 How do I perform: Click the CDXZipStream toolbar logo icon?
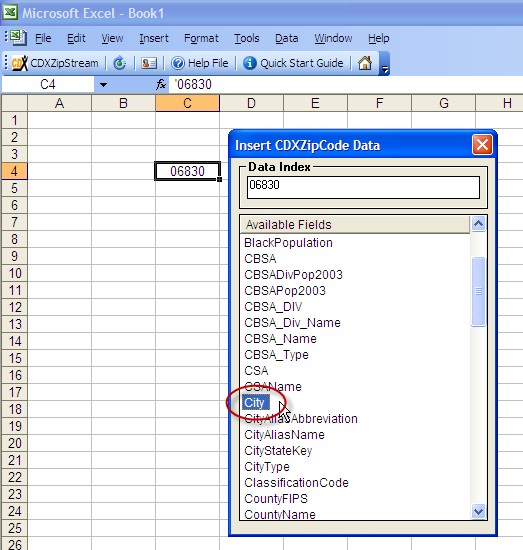click(20, 63)
